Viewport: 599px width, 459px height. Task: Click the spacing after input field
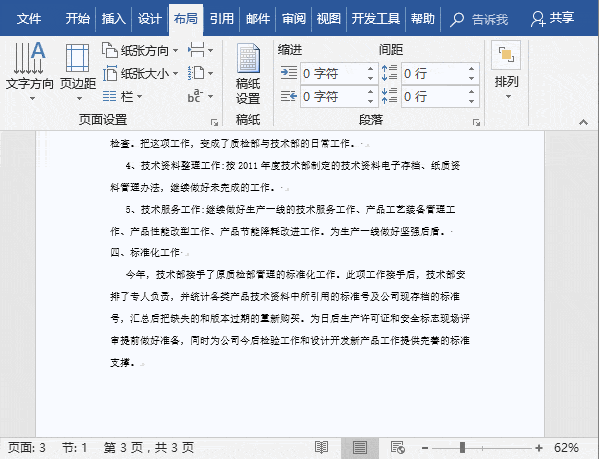[x=433, y=97]
